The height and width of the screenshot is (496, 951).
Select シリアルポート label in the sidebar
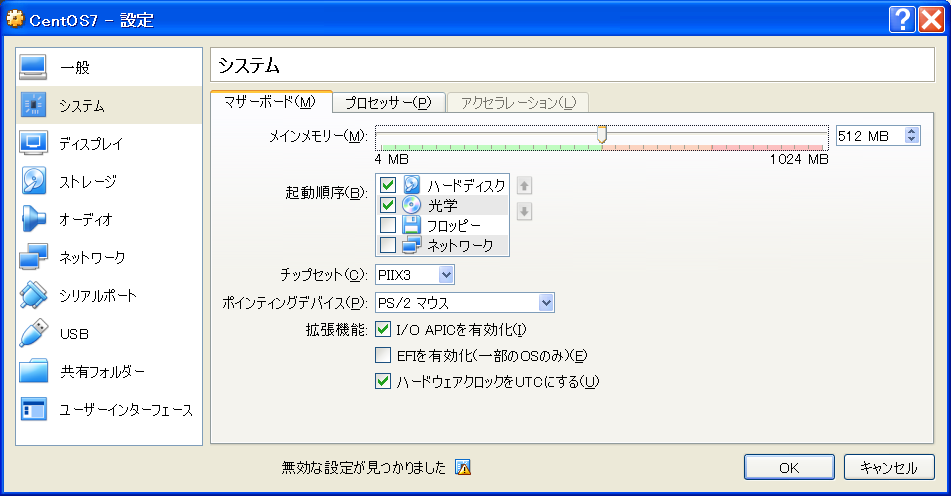(98, 295)
